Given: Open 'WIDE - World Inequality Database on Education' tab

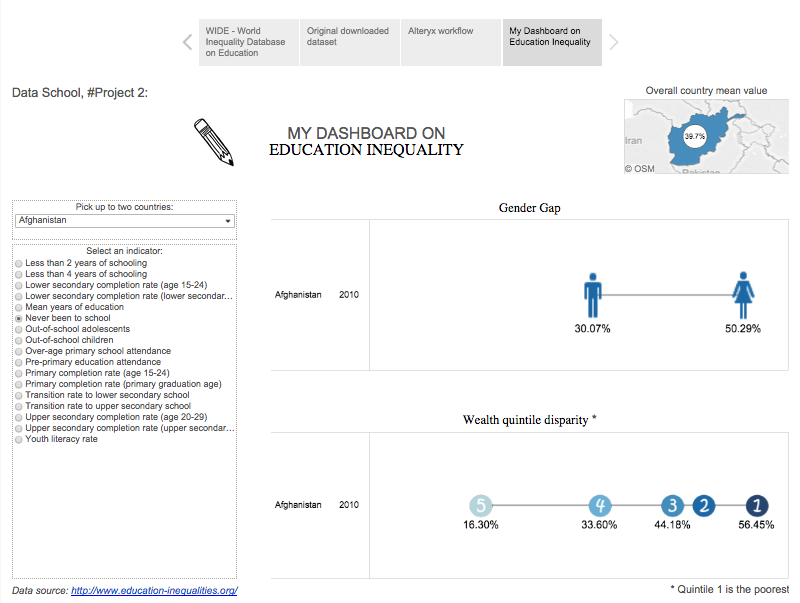Looking at the screenshot, I should pos(248,42).
